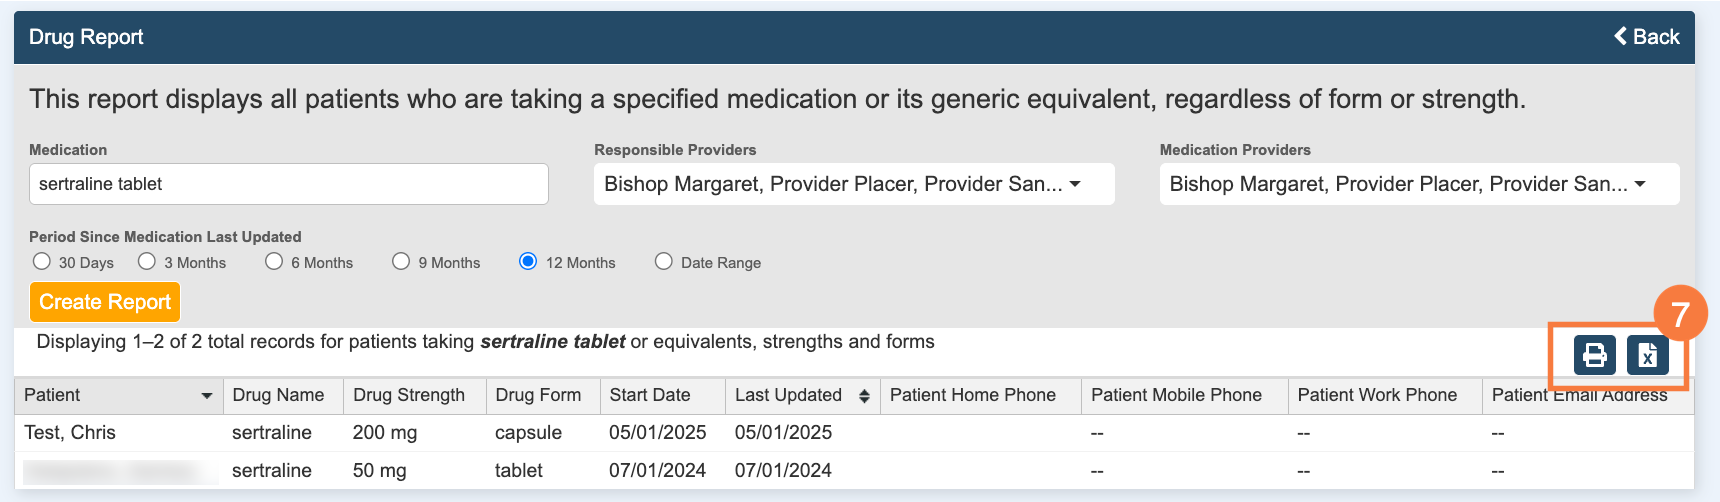Select the 30 Days period option
This screenshot has width=1720, height=502.
click(x=42, y=262)
